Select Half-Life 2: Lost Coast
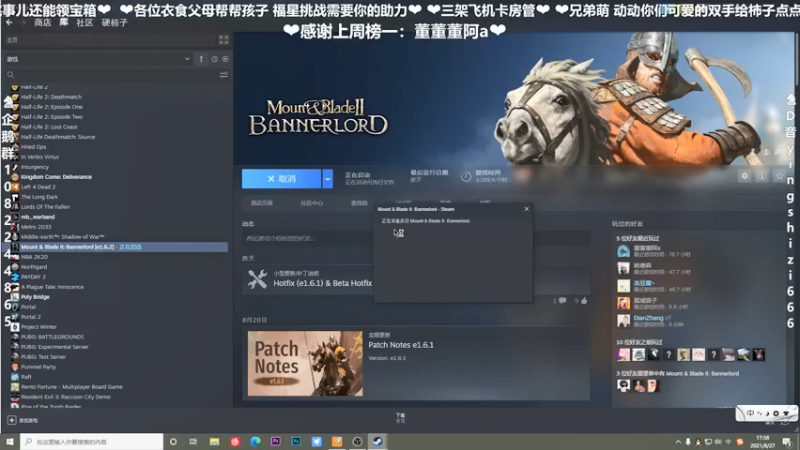Screen dimensions: 800x450 click(49, 127)
